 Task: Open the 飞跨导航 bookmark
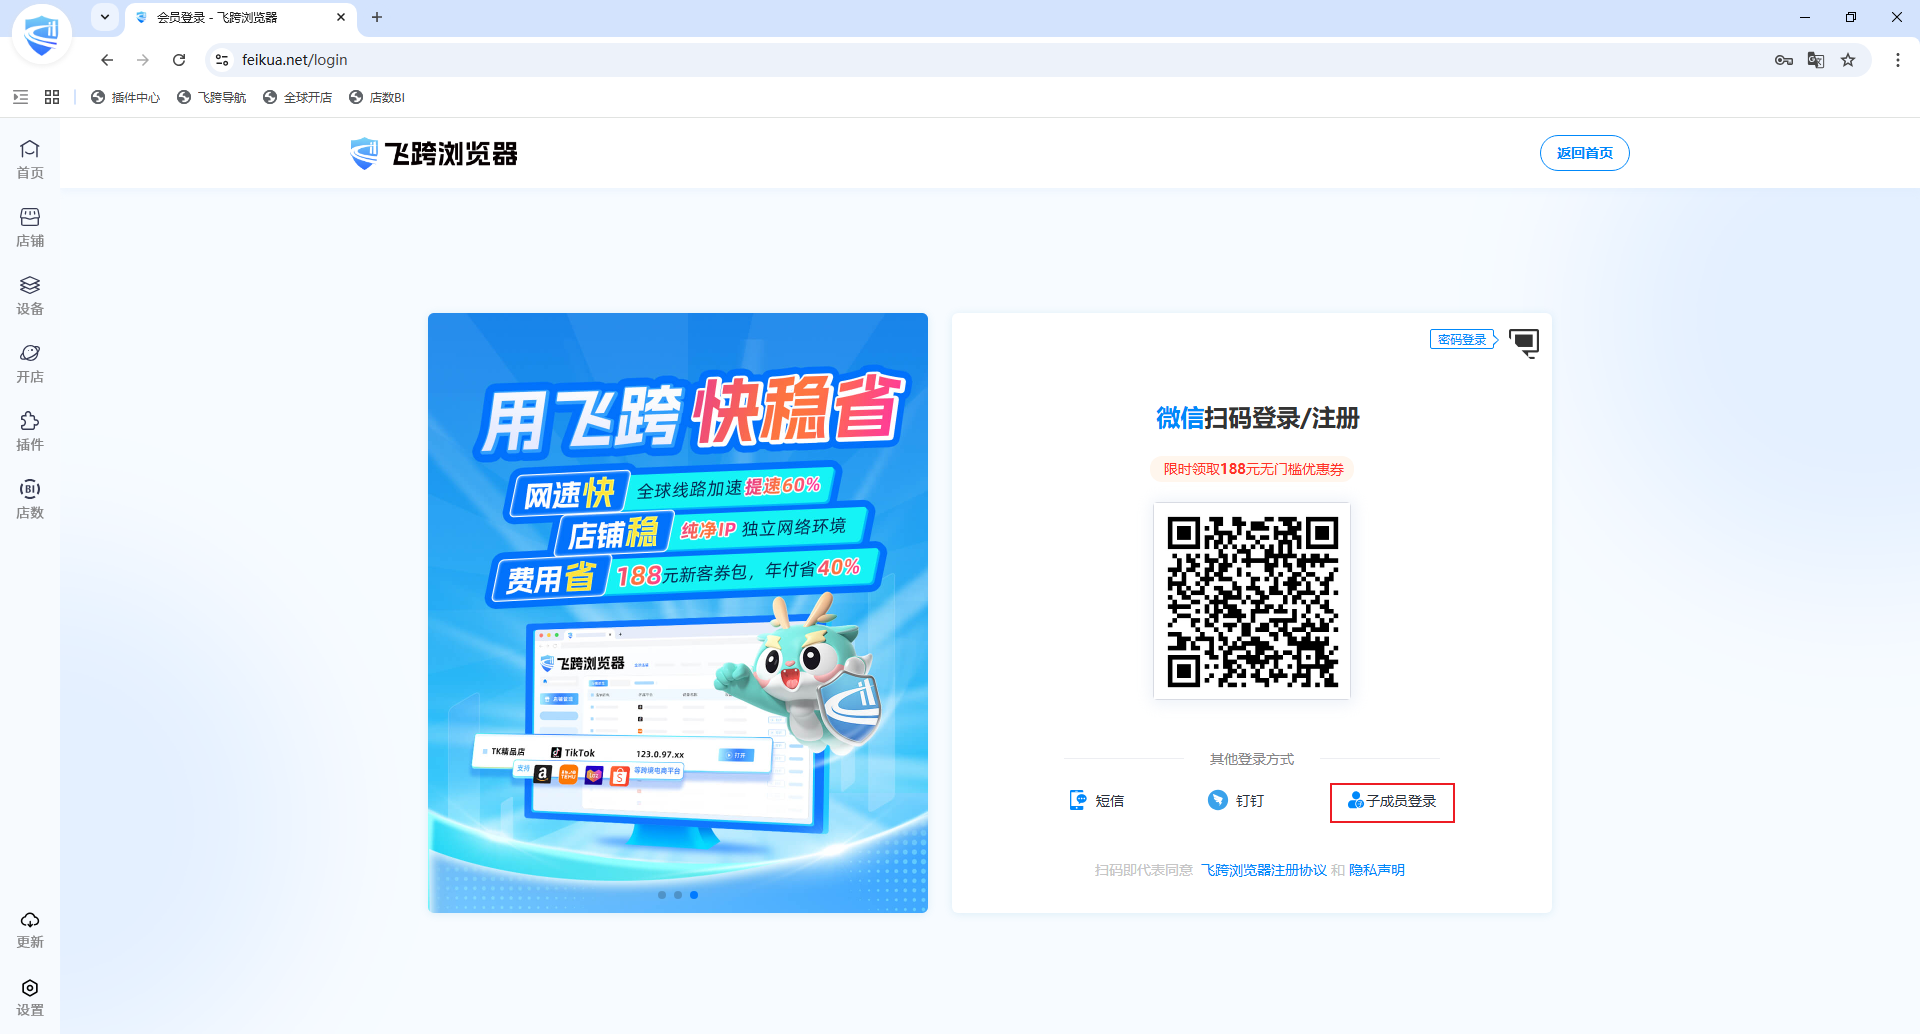211,97
